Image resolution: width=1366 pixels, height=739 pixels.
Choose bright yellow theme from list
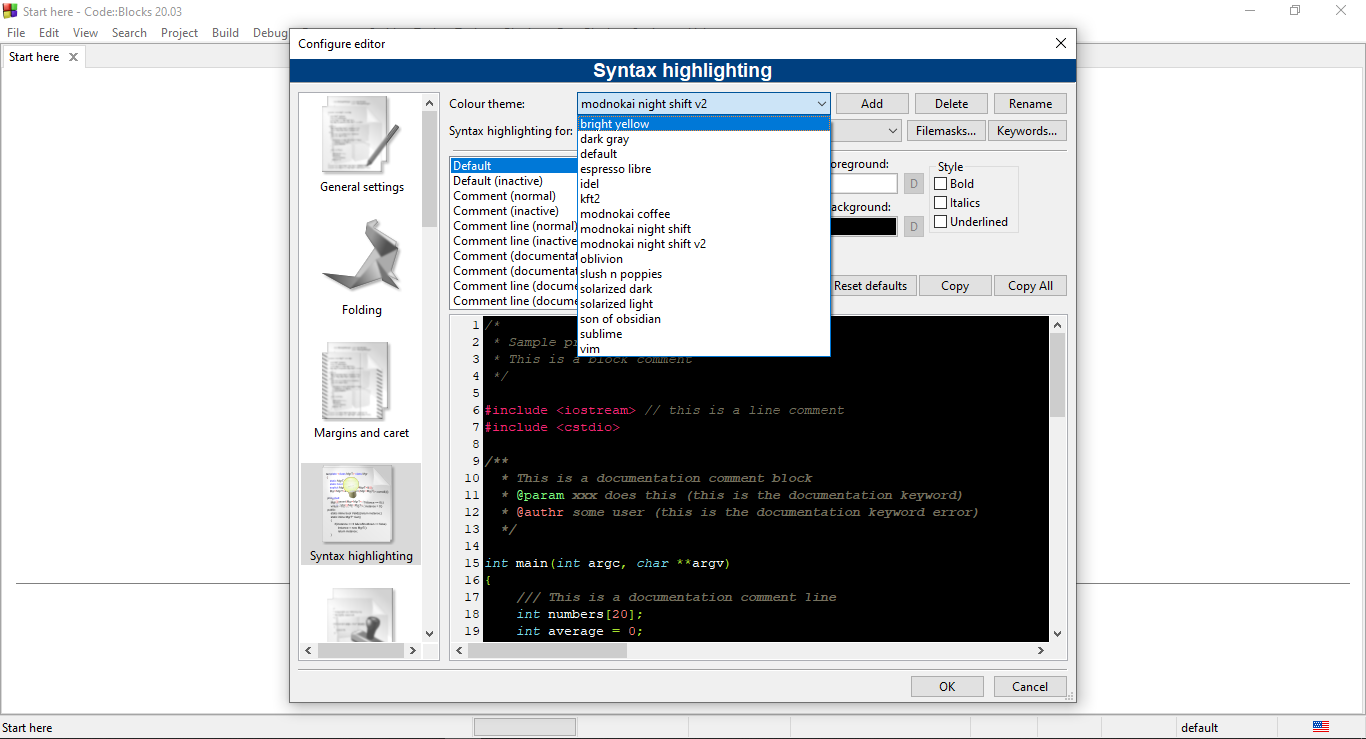pos(704,124)
